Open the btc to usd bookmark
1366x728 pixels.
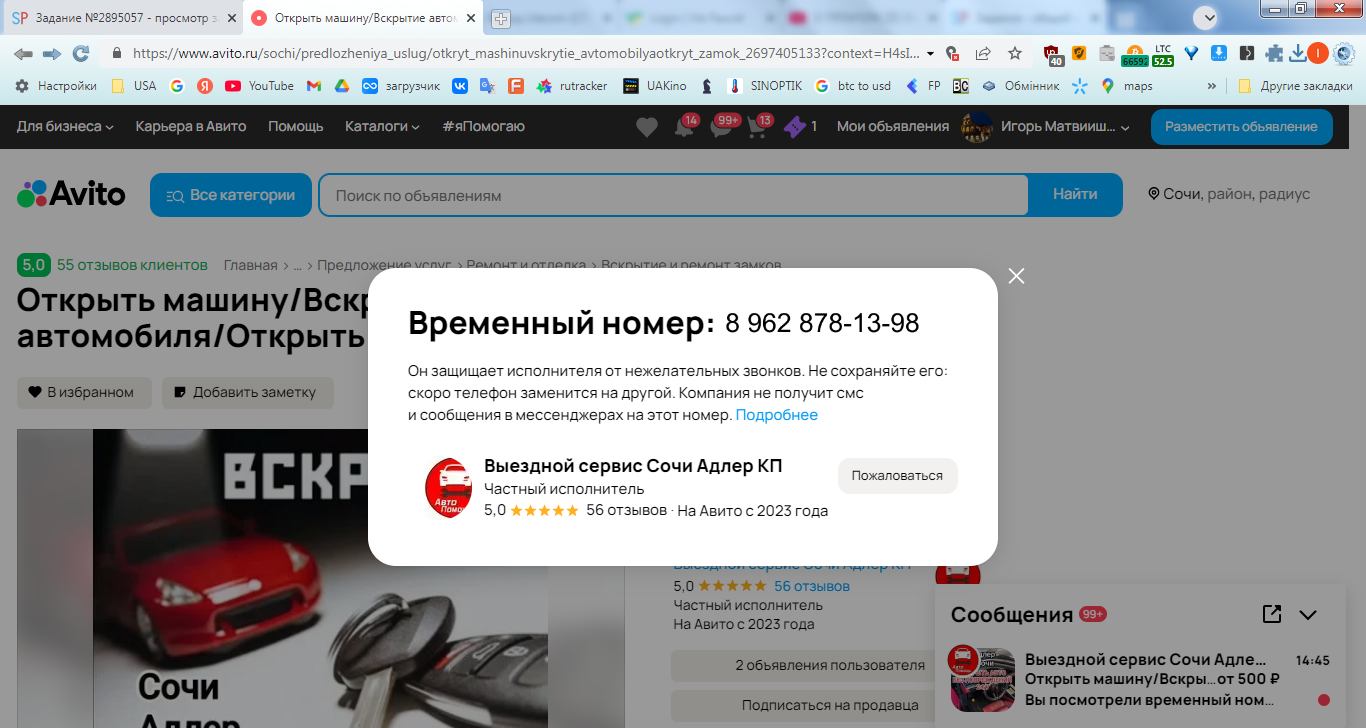coord(853,86)
